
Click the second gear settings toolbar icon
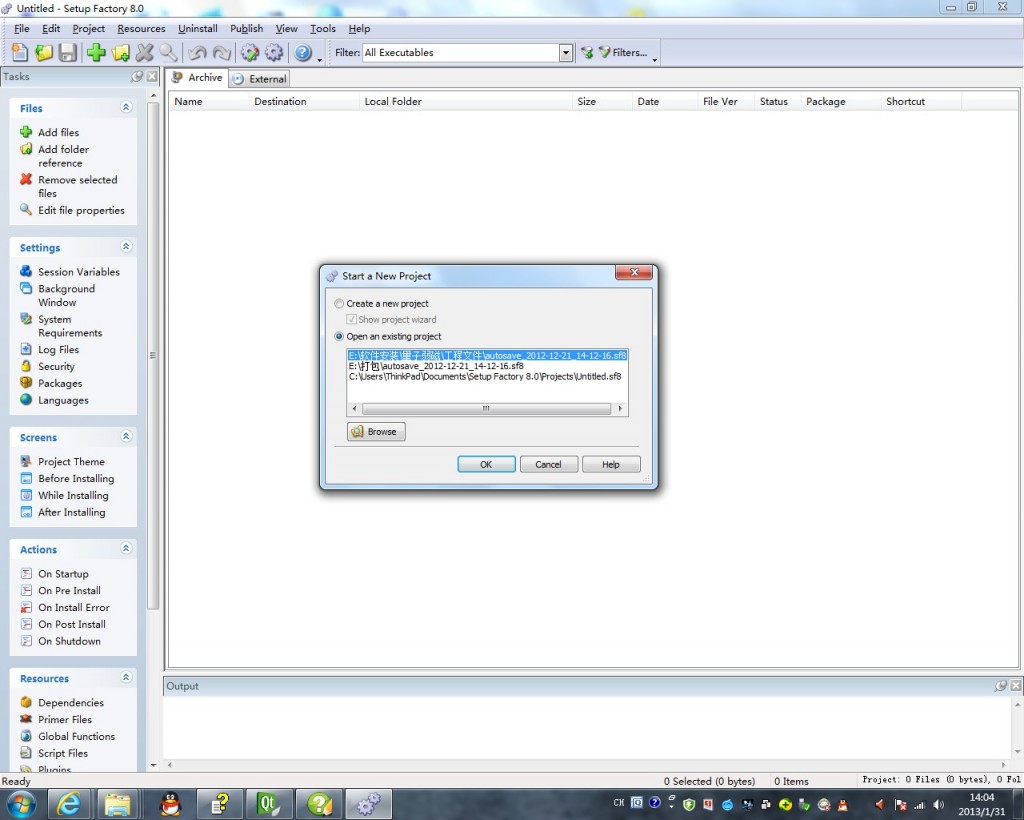[274, 52]
